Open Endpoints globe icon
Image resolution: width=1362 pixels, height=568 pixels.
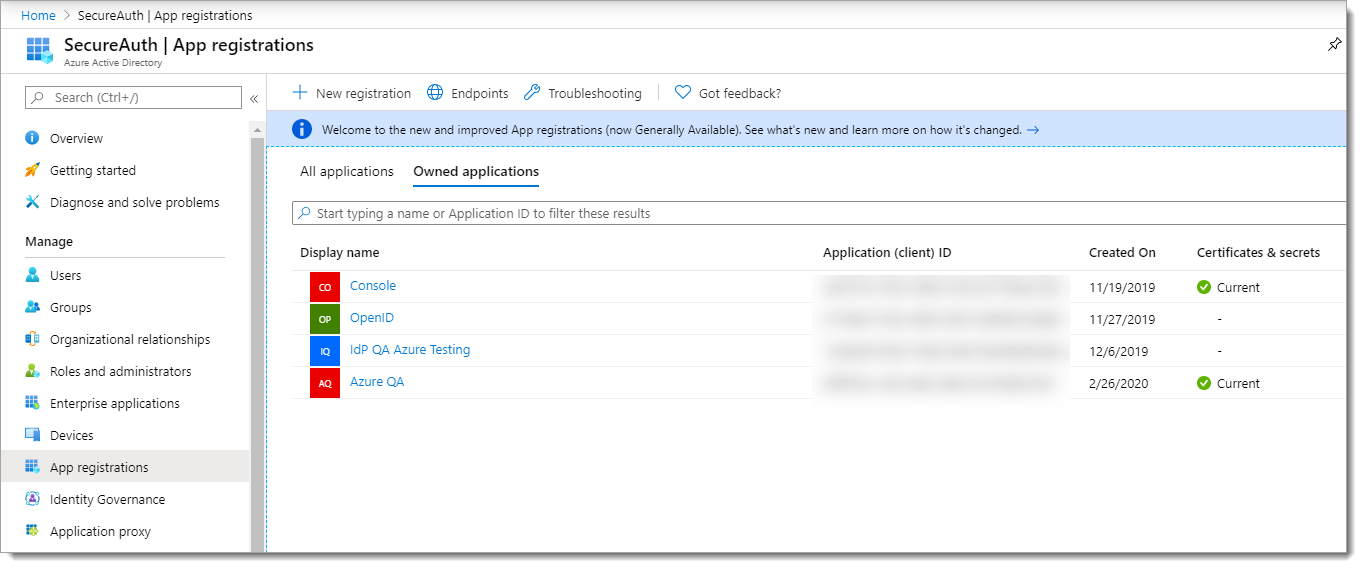click(x=435, y=93)
